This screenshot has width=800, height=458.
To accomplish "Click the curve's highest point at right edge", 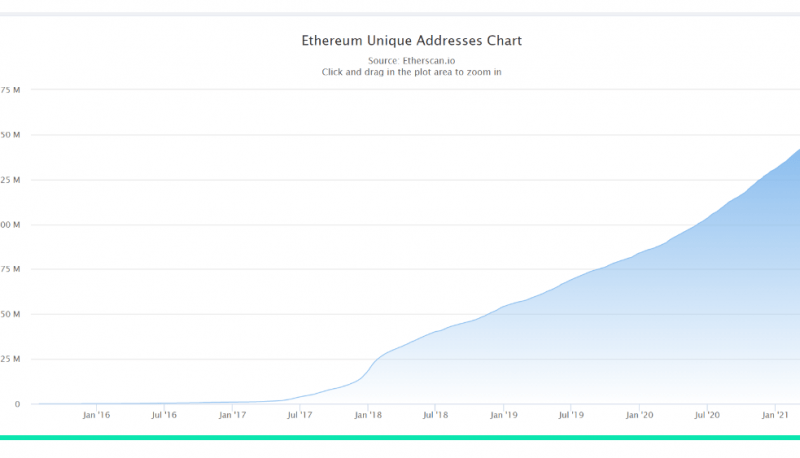I will coord(797,151).
